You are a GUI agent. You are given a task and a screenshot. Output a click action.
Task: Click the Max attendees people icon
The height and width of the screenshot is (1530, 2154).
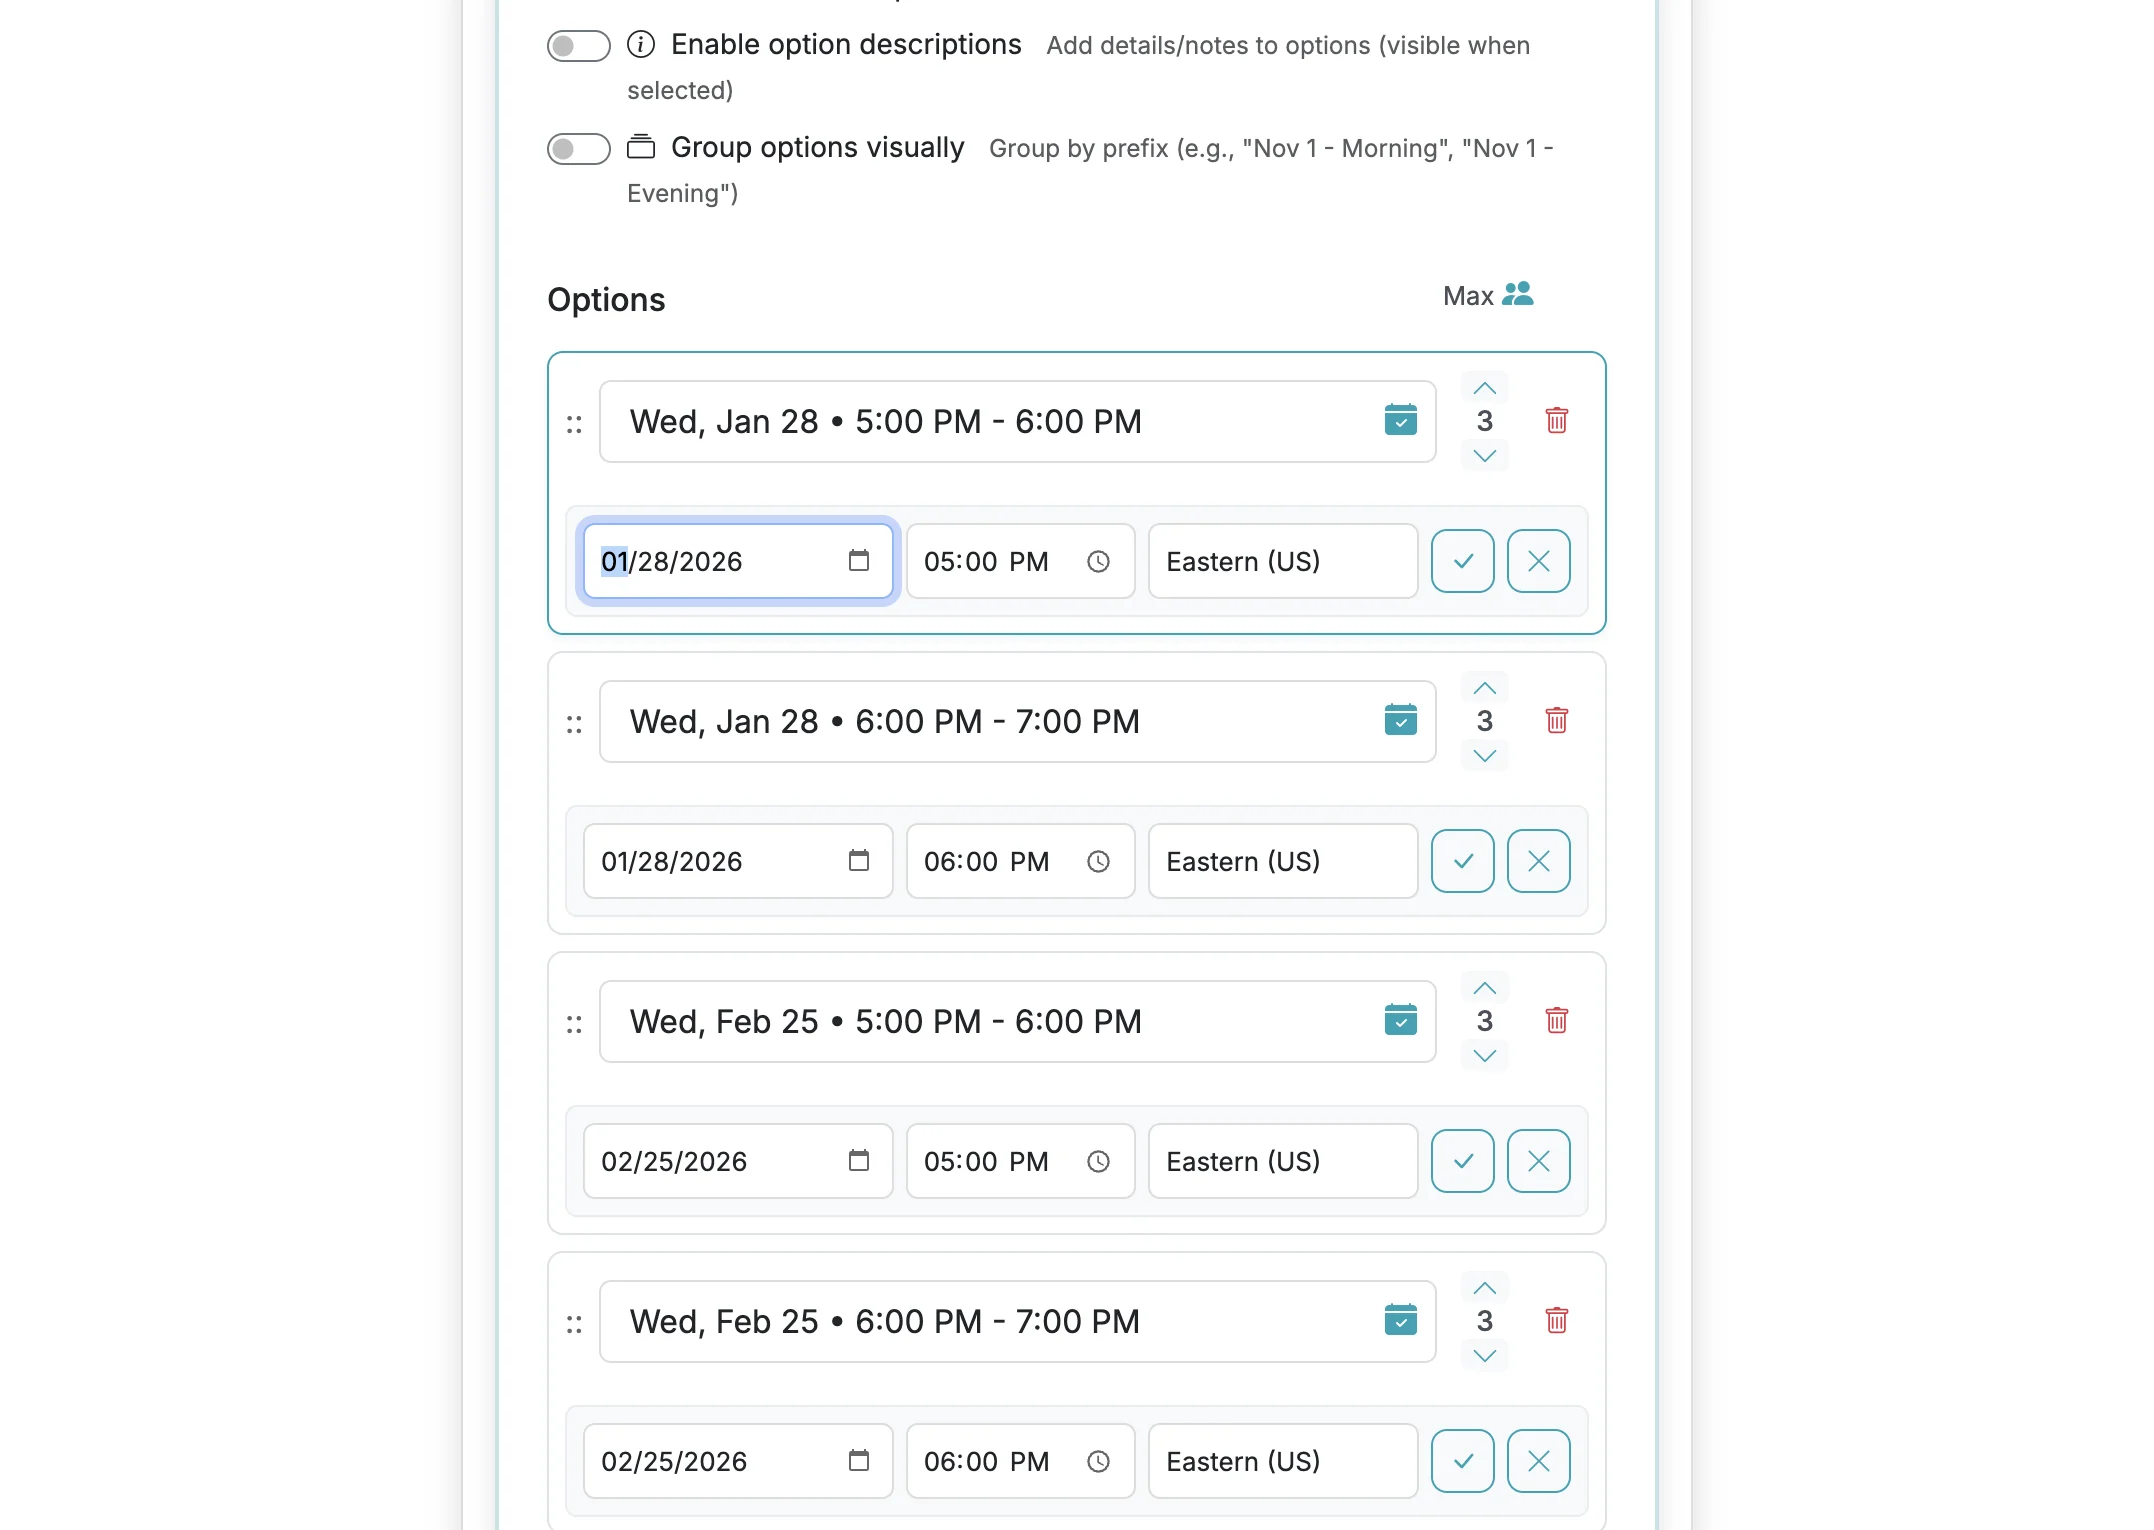point(1518,294)
